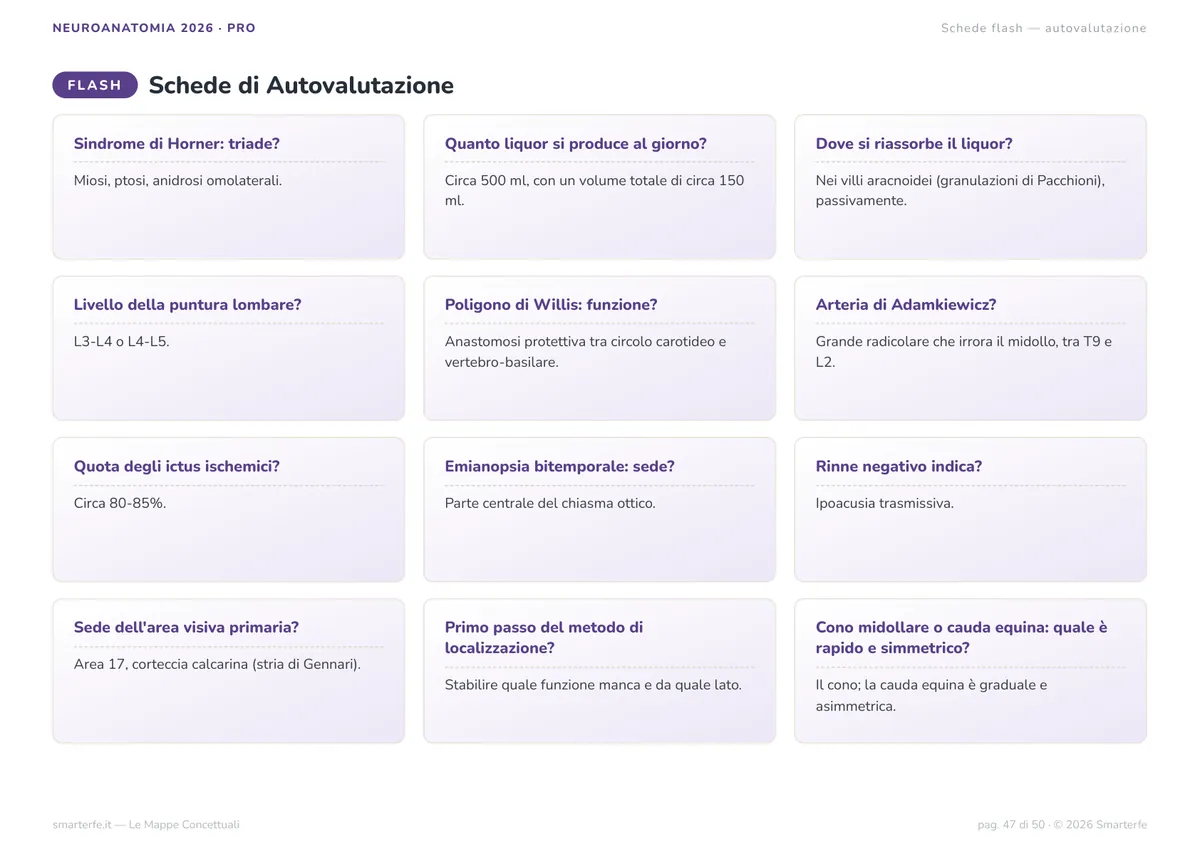The width and height of the screenshot is (1200, 849).
Task: Click the FLASH badge beside the title
Action: (x=95, y=85)
